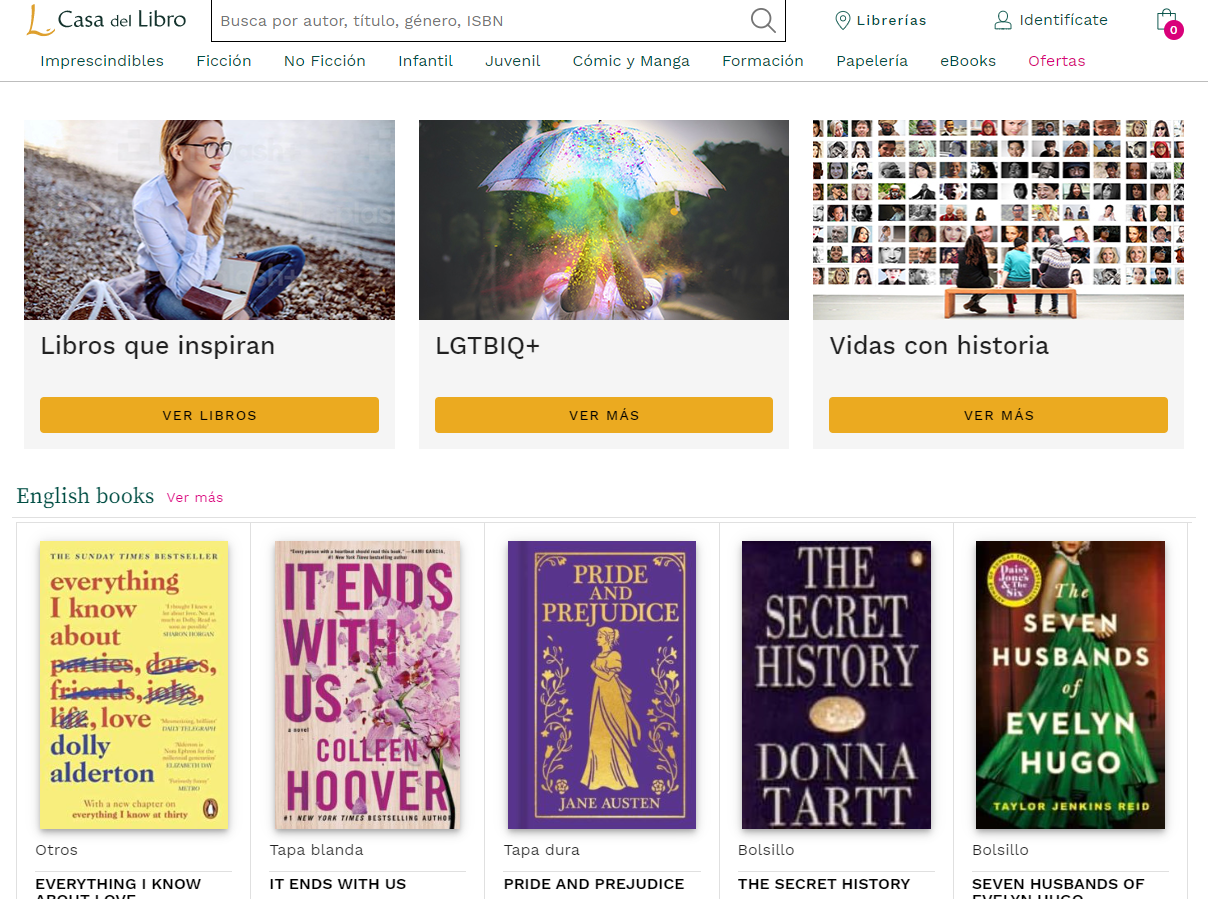This screenshot has height=899, width=1208.
Task: Open Seven Husbands of Evelyn Hugo cover
Action: pos(1070,685)
